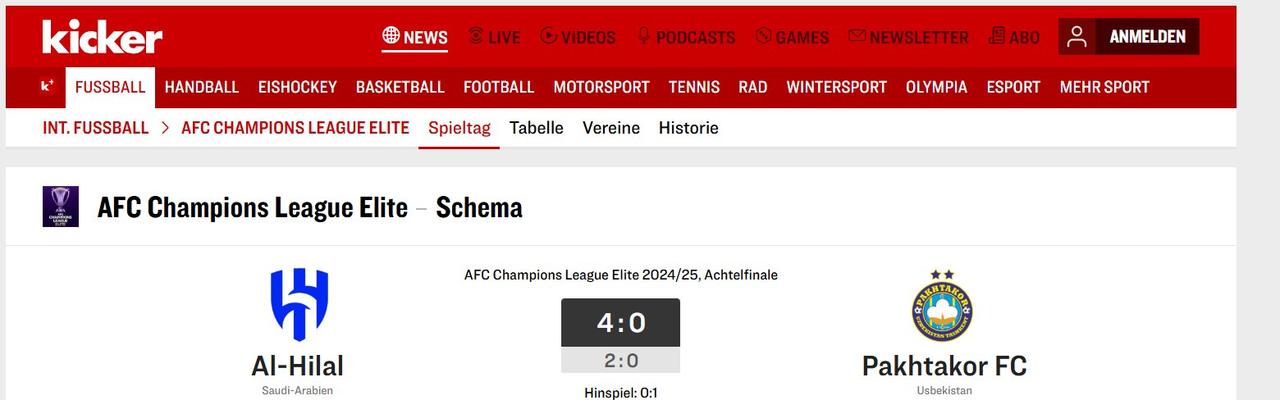The image size is (1280, 400).
Task: Click the kicker logo
Action: tap(102, 37)
